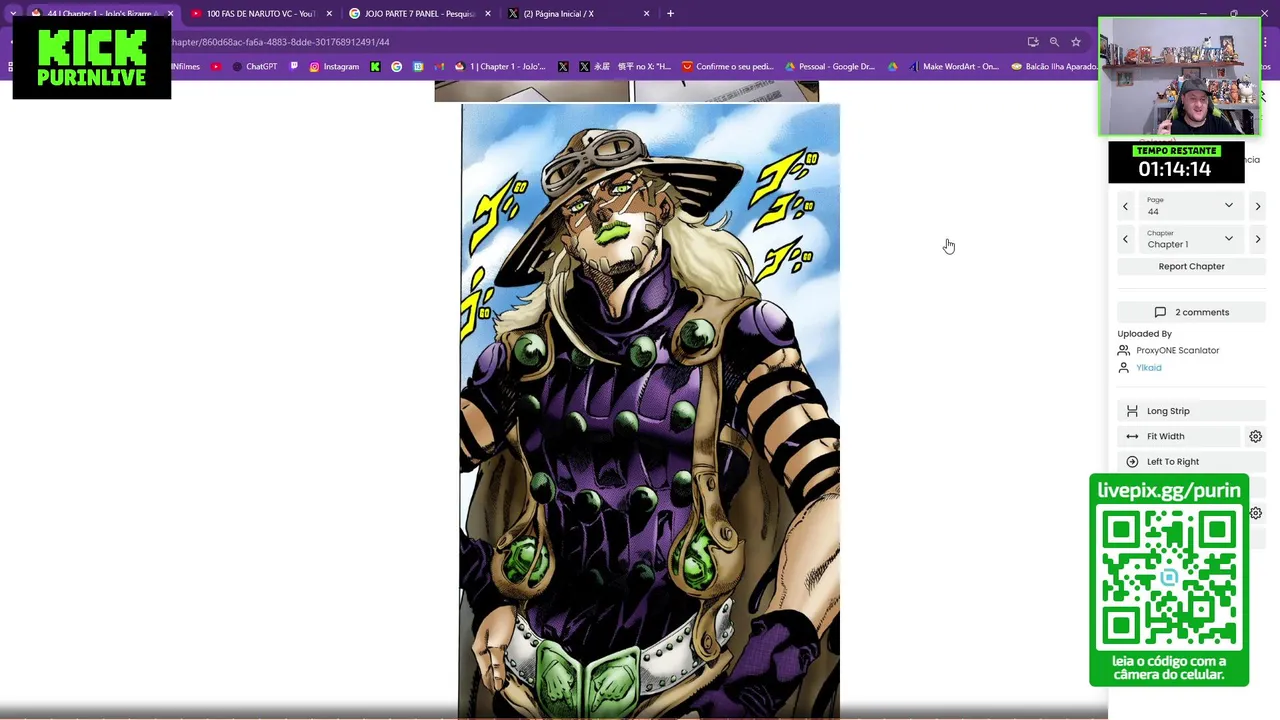Open the 2 comments section

1191,312
